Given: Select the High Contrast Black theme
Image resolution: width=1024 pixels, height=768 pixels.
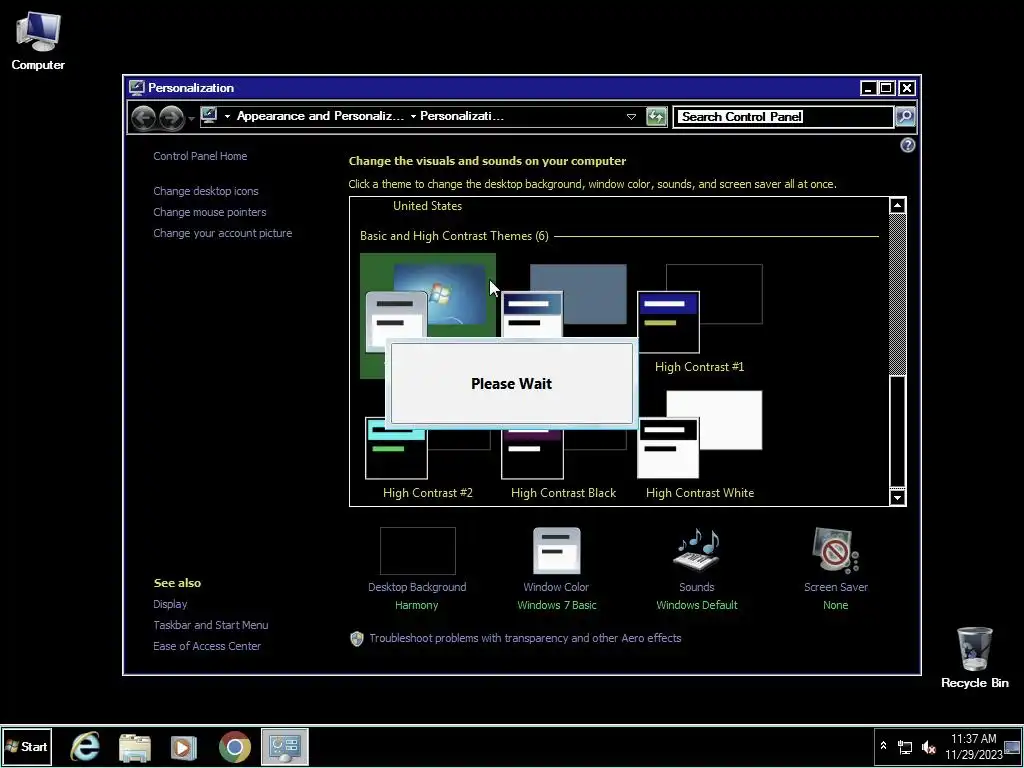Looking at the screenshot, I should coord(564,458).
